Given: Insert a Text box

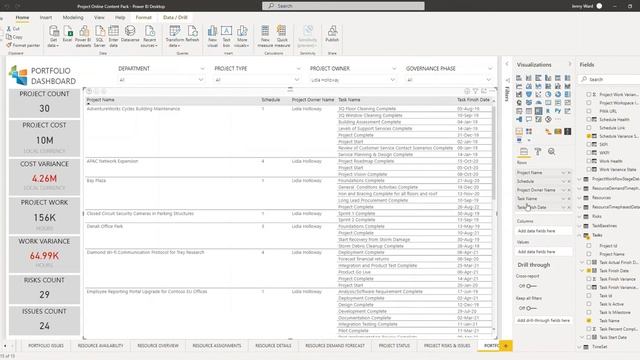Looking at the screenshot, I should 227,36.
